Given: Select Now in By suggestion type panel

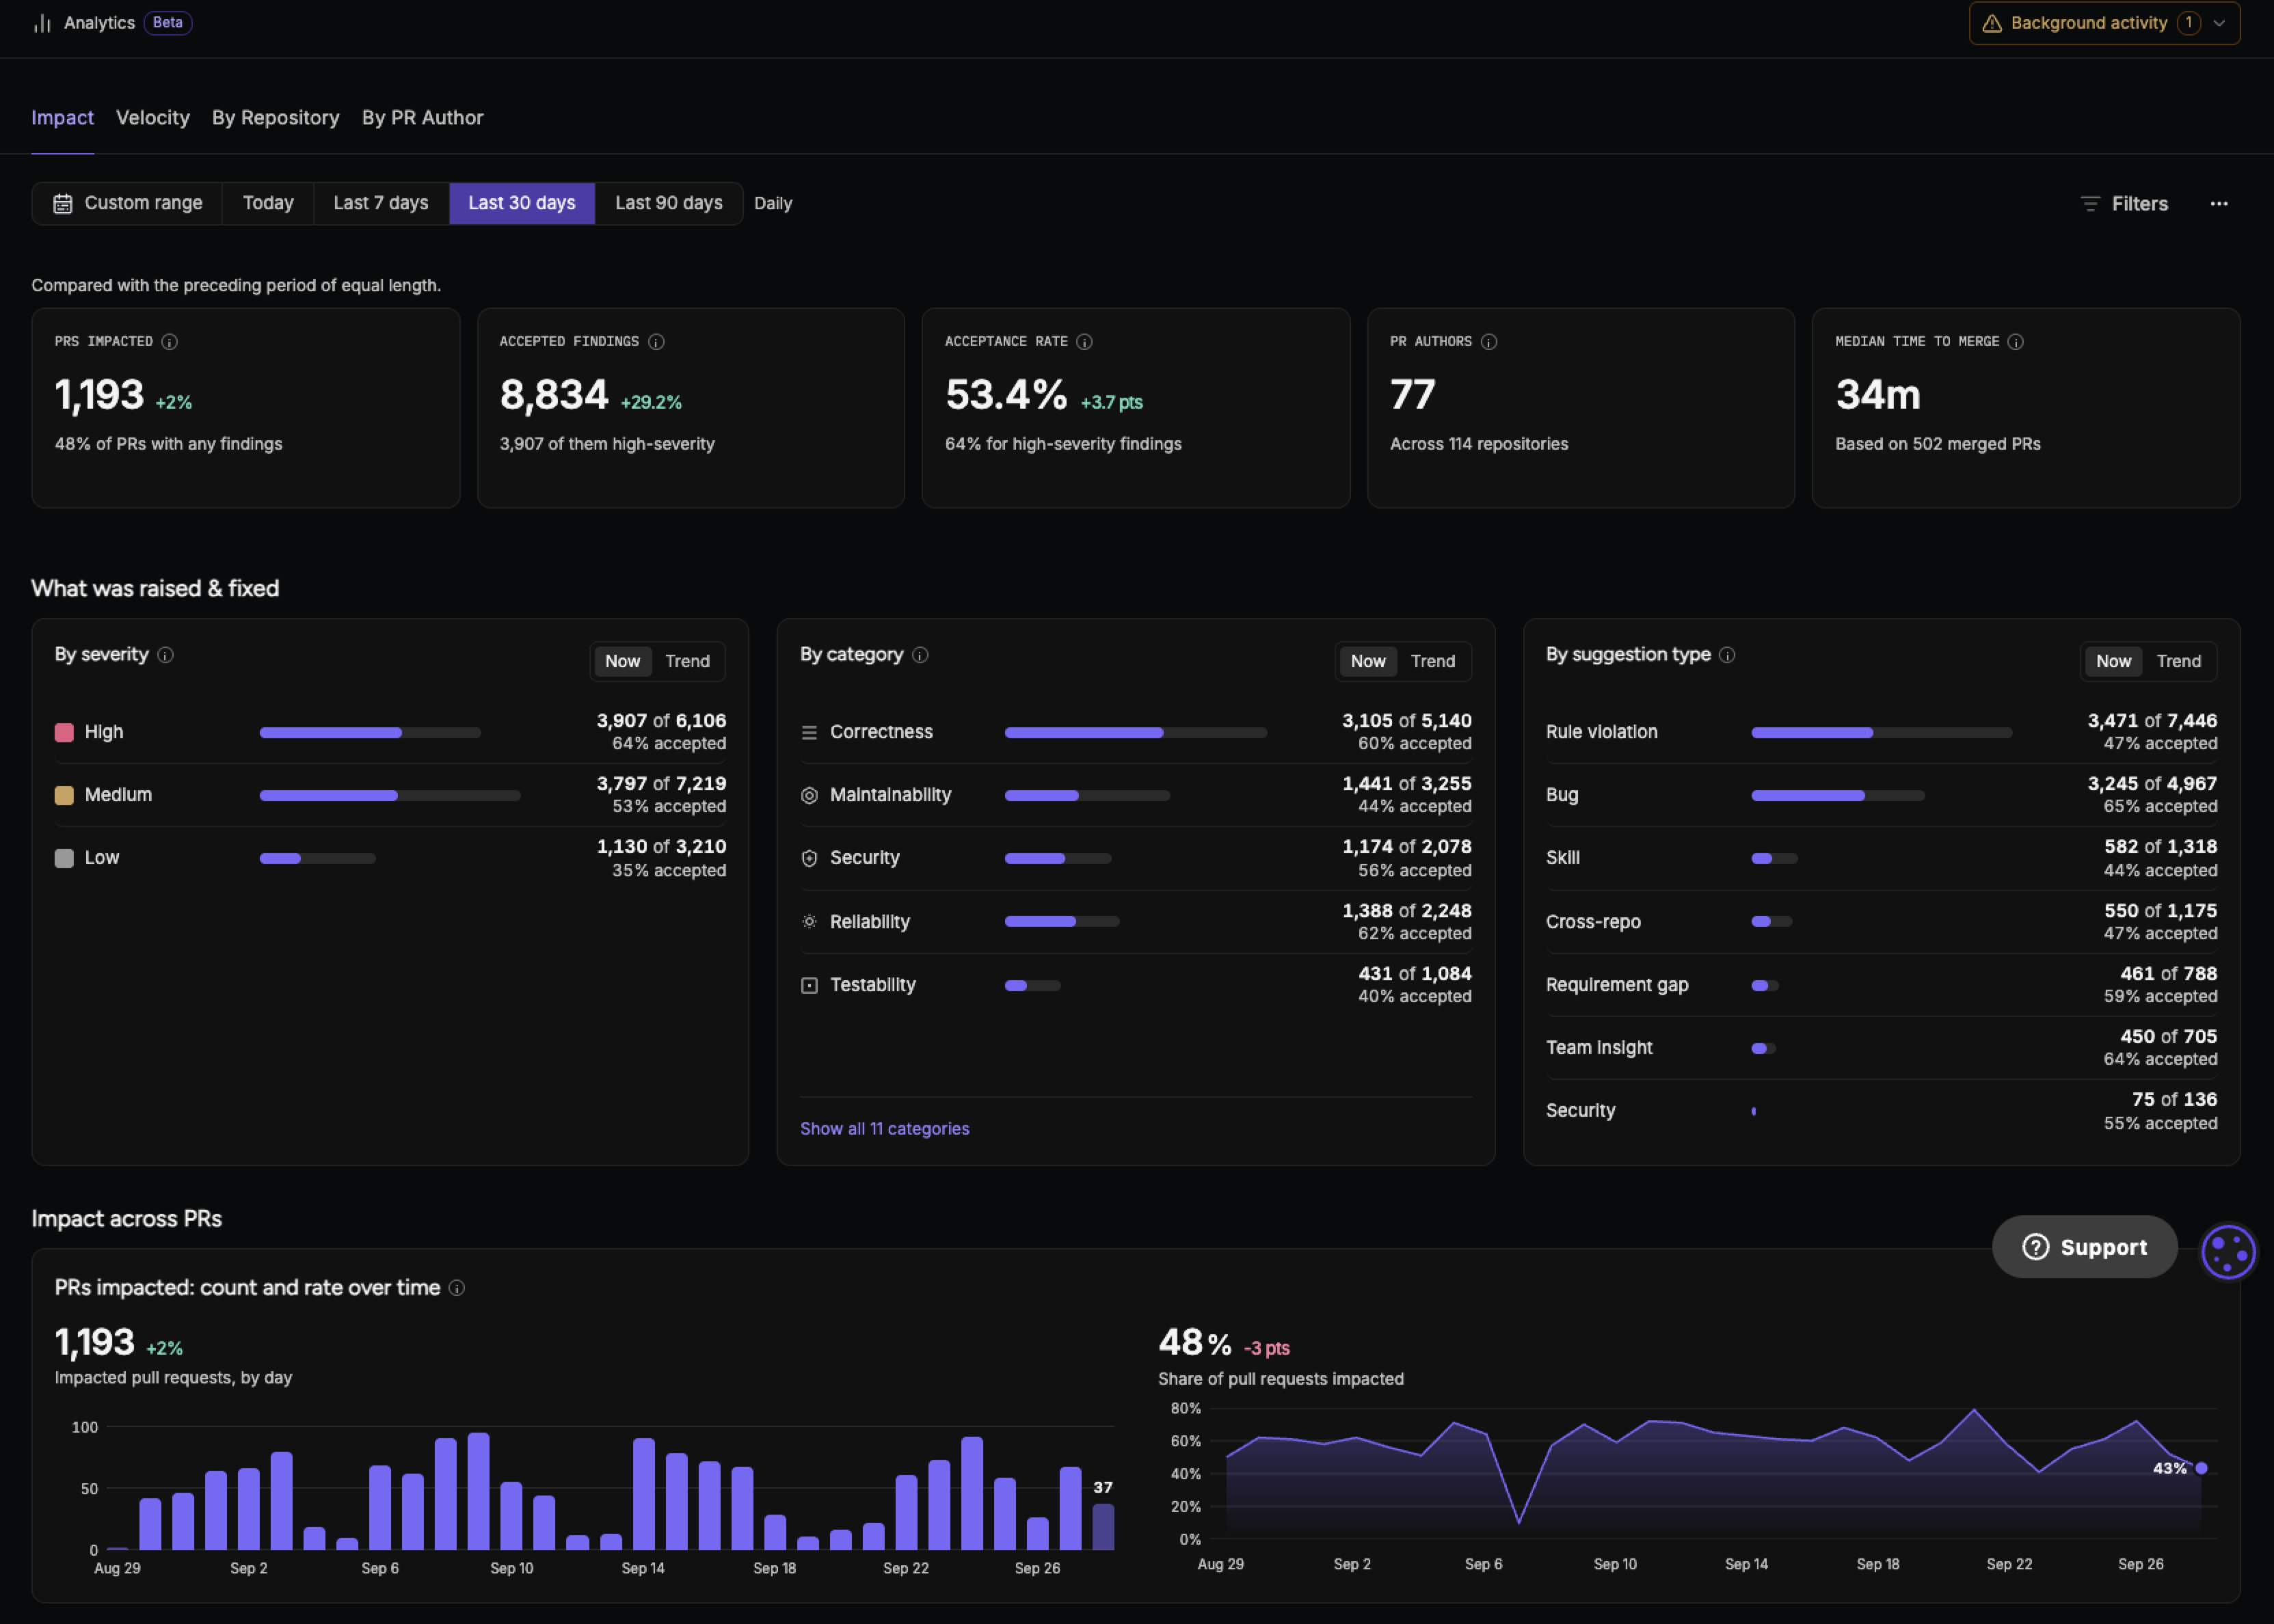Looking at the screenshot, I should click(2113, 661).
